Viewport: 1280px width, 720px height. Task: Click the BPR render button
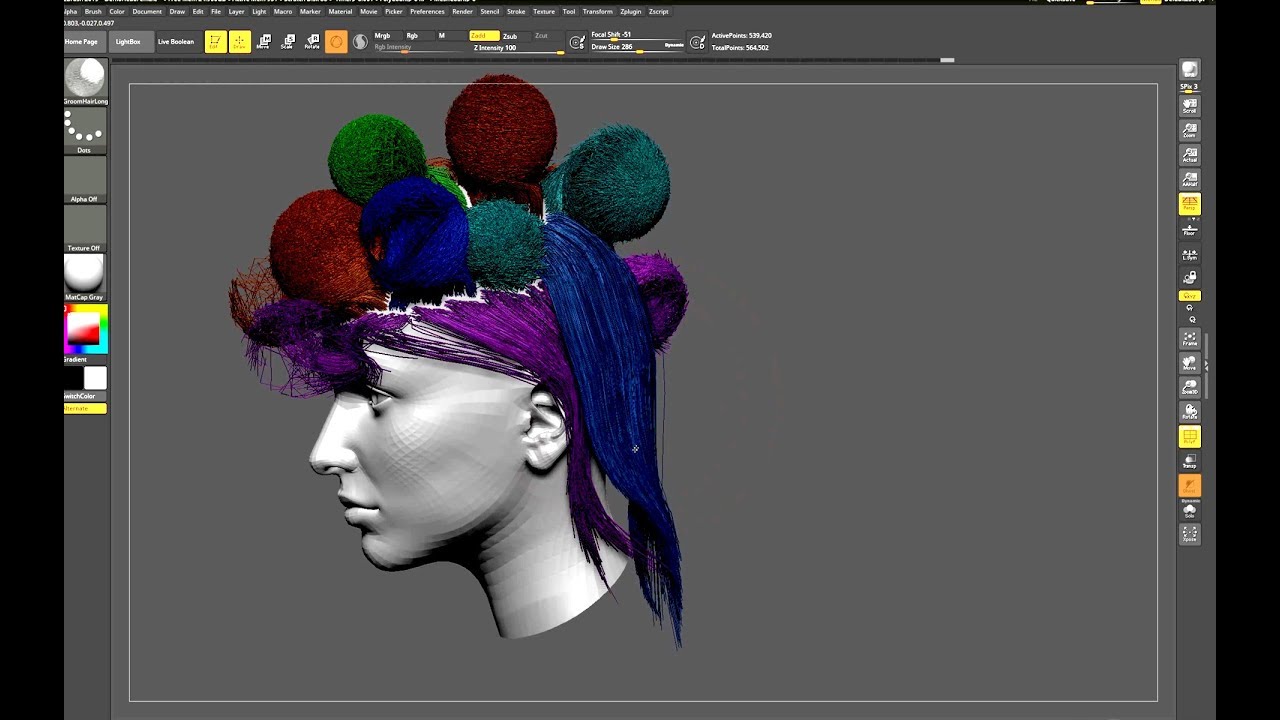pos(1189,69)
